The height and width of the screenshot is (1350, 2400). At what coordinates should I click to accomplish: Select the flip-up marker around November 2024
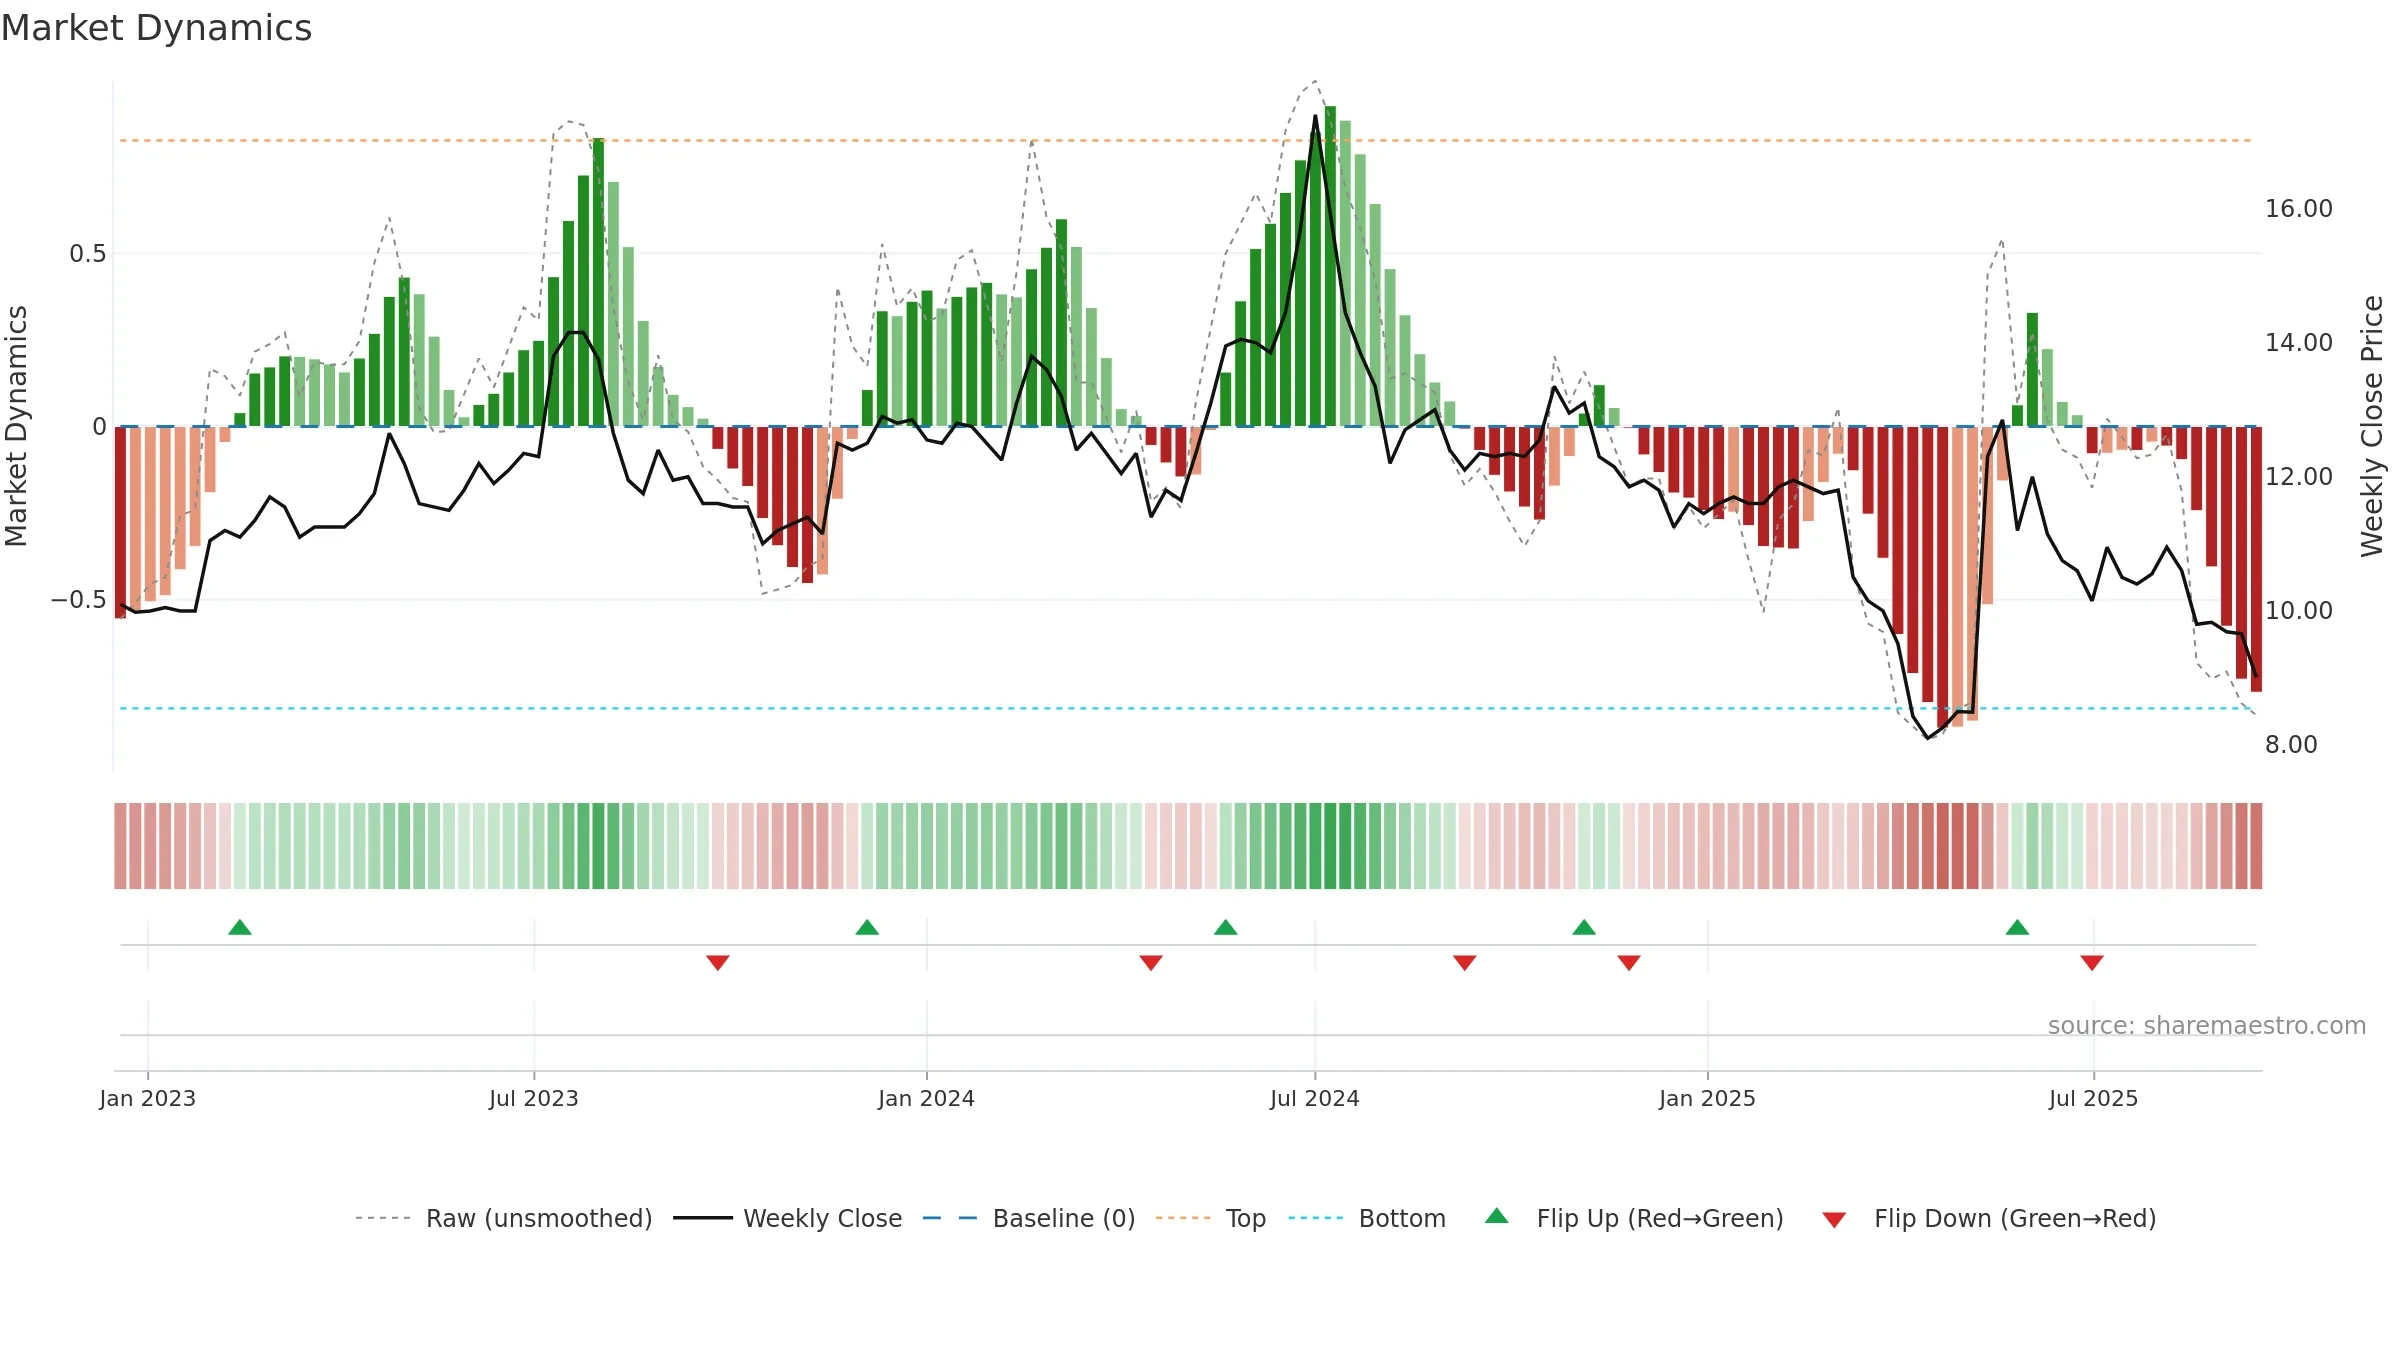(x=1584, y=927)
